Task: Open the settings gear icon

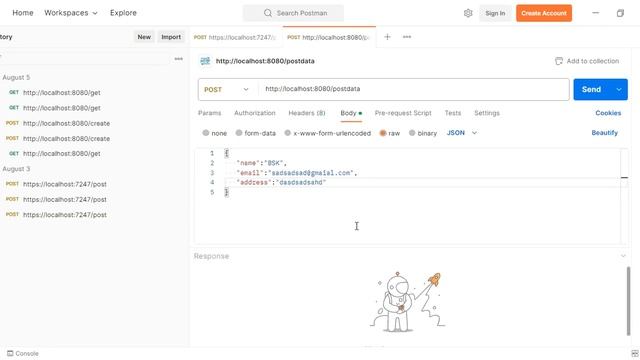Action: 468,13
